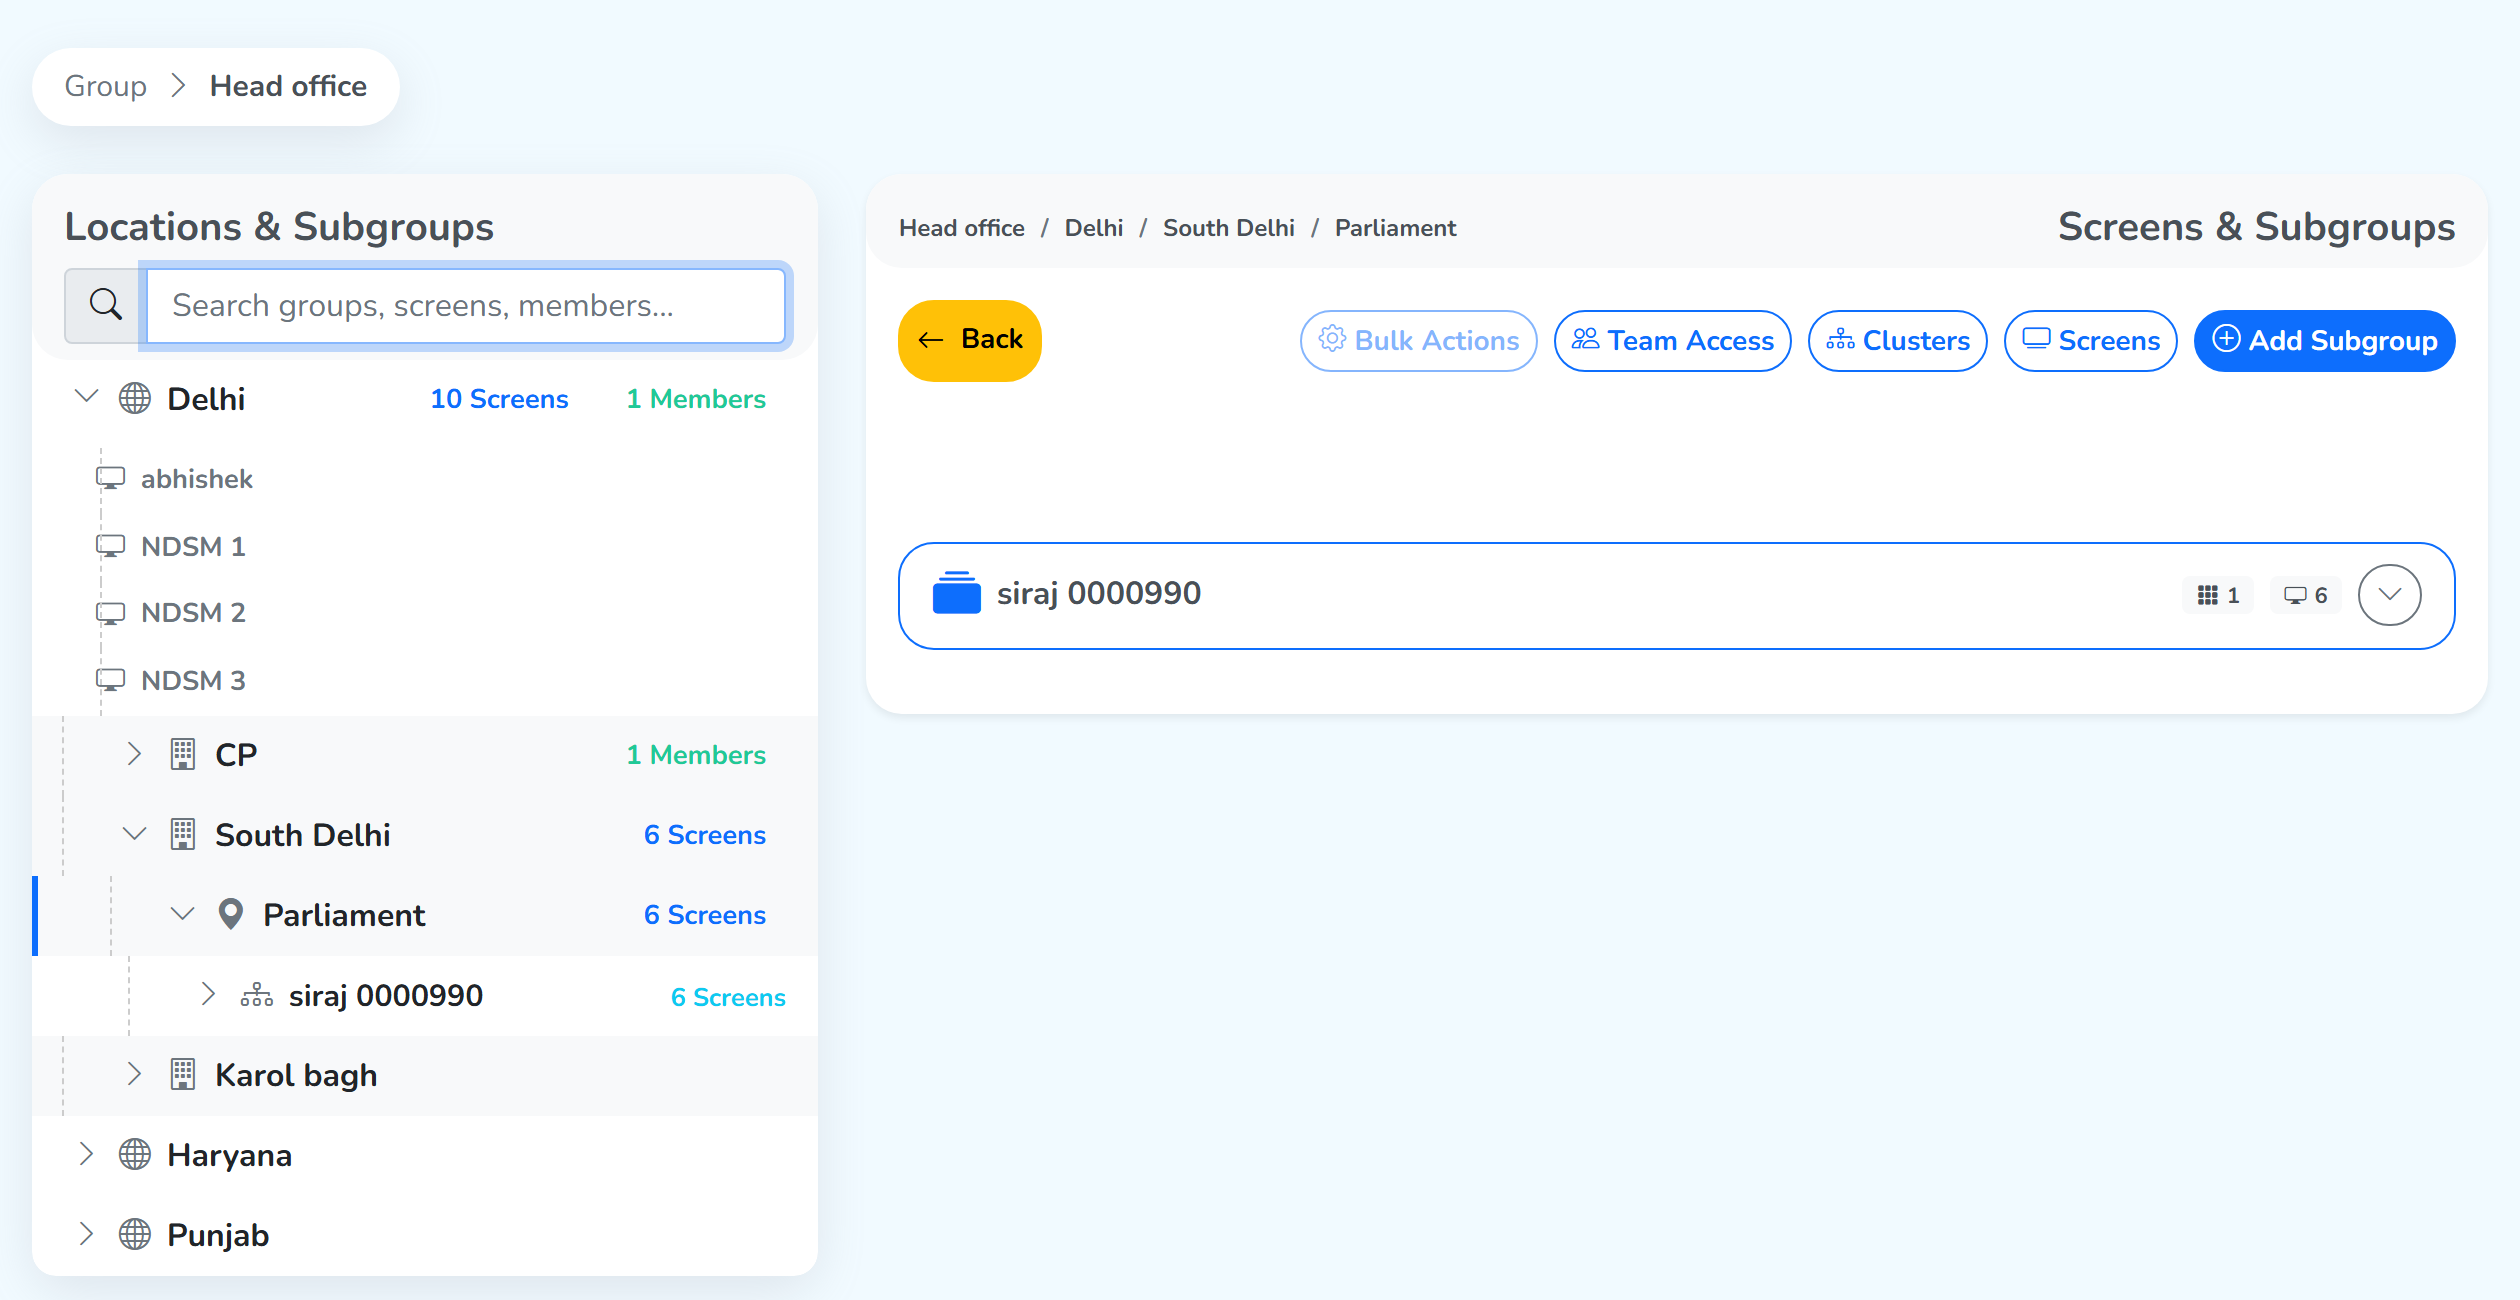Click Head office in the panel breadcrumb
This screenshot has height=1300, width=2520.
point(961,228)
